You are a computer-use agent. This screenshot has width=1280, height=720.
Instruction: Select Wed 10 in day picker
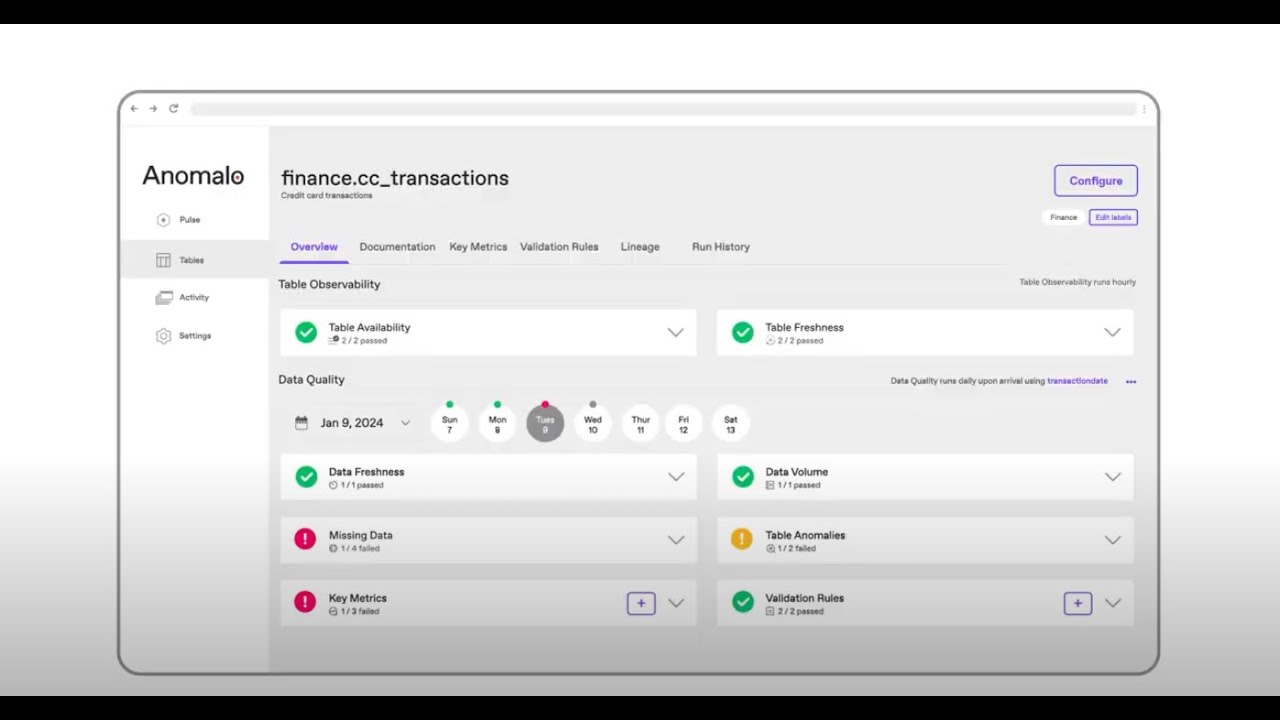(593, 424)
